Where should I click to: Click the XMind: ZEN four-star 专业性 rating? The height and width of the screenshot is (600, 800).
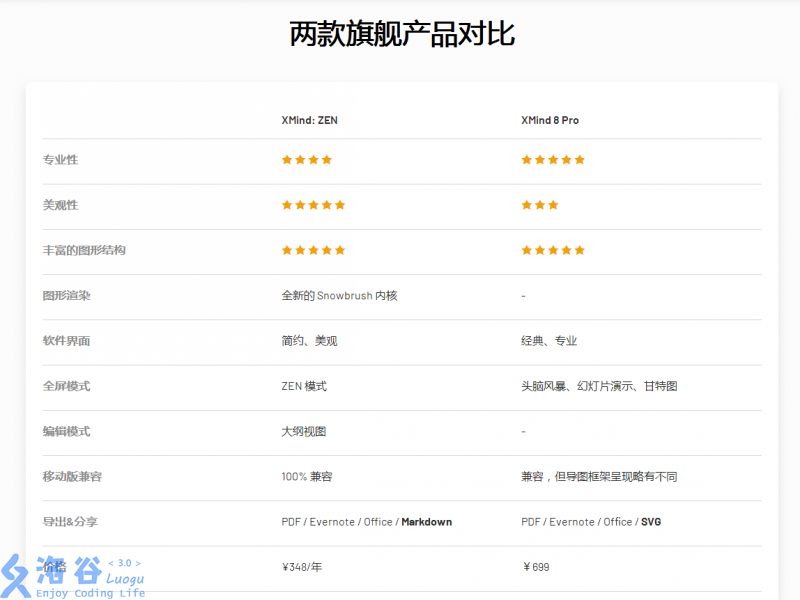tap(307, 160)
